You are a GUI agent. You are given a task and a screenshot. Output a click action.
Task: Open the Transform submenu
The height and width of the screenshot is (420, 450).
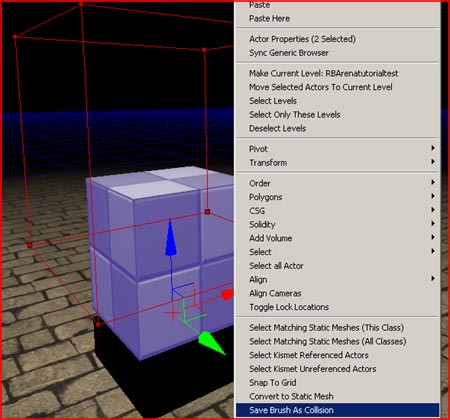pyautogui.click(x=337, y=163)
